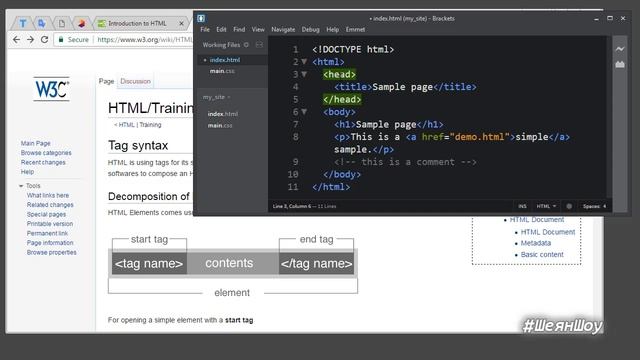
Task: Click the Permanent link entry
Action: pyautogui.click(x=47, y=233)
